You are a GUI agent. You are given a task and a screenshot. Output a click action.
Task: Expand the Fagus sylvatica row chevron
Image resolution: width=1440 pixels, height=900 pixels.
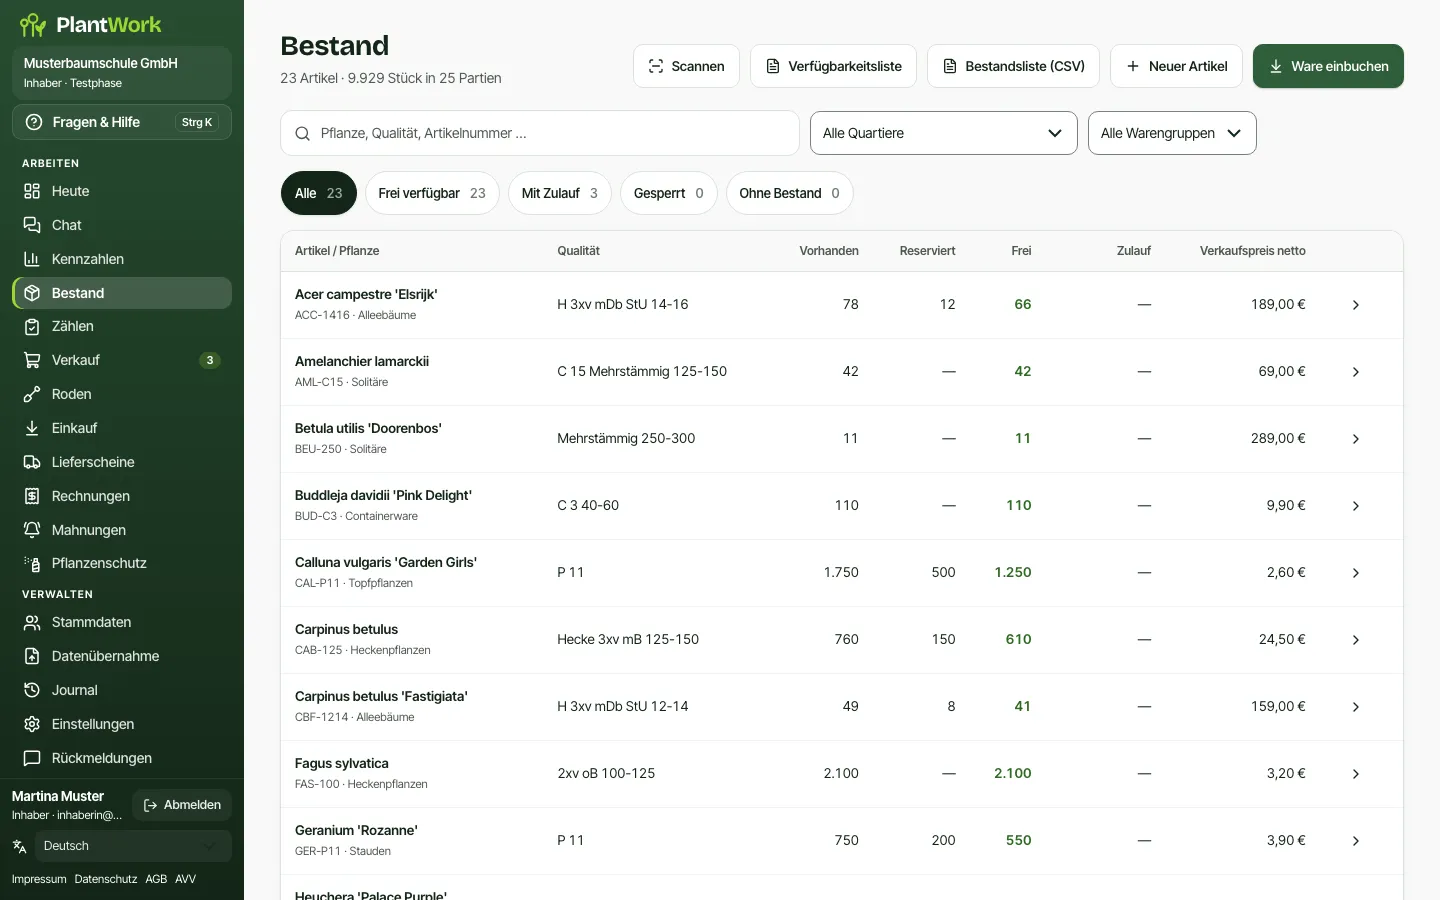[1356, 774]
